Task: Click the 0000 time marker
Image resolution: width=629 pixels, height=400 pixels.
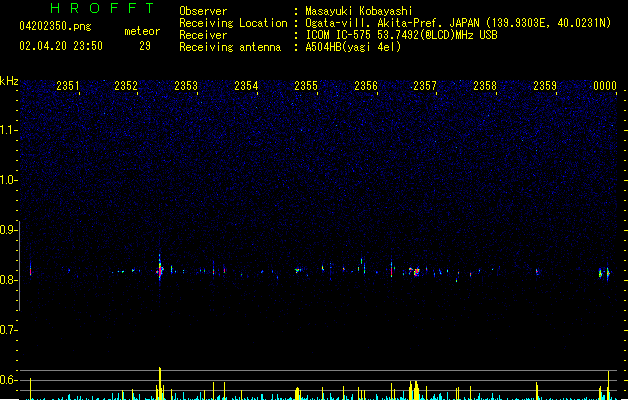Action: pos(605,86)
